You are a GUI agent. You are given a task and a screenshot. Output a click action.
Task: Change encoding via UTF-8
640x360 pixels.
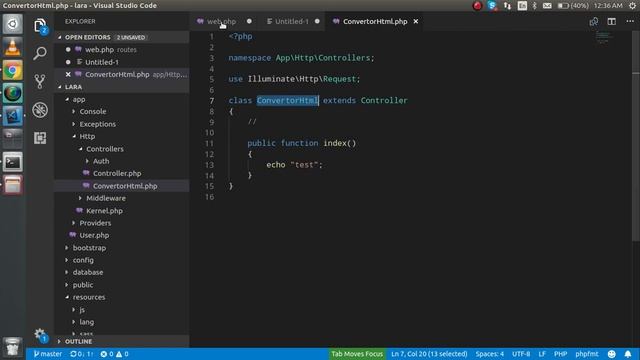click(x=521, y=354)
